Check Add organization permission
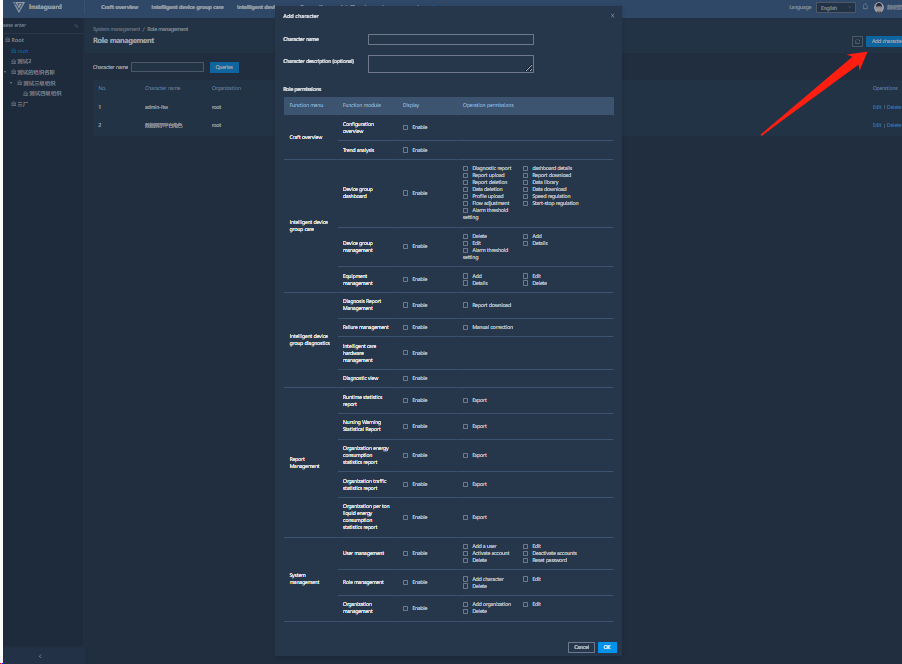This screenshot has height=664, width=902. coord(465,605)
